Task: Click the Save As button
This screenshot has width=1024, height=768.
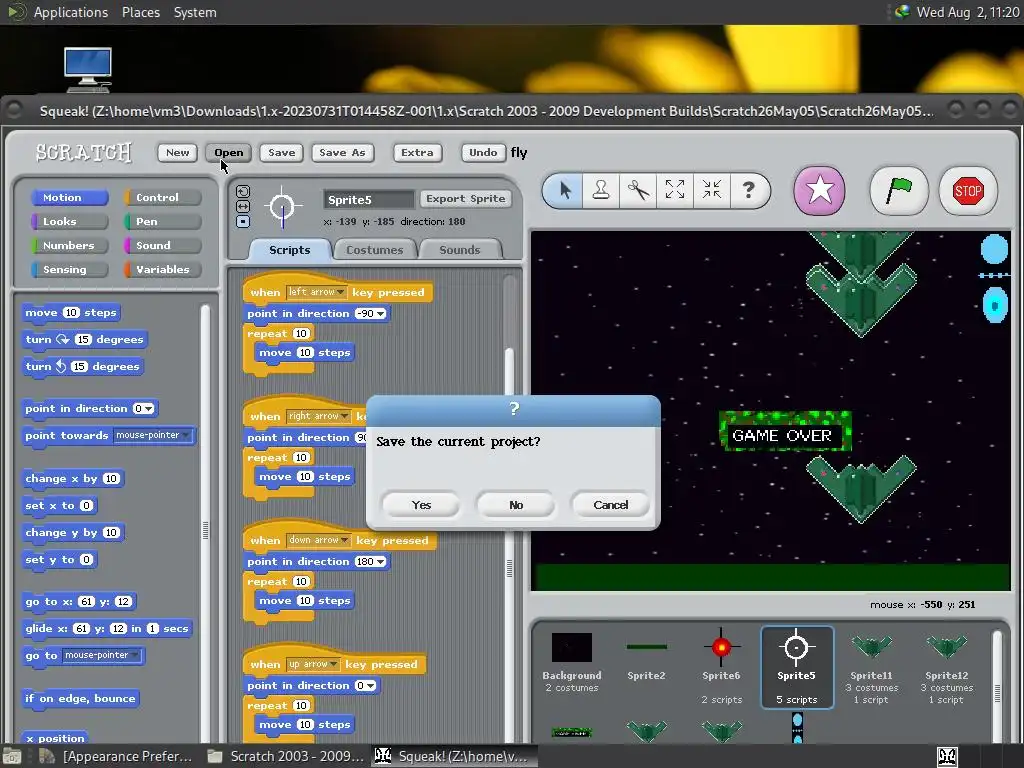Action: (x=342, y=152)
